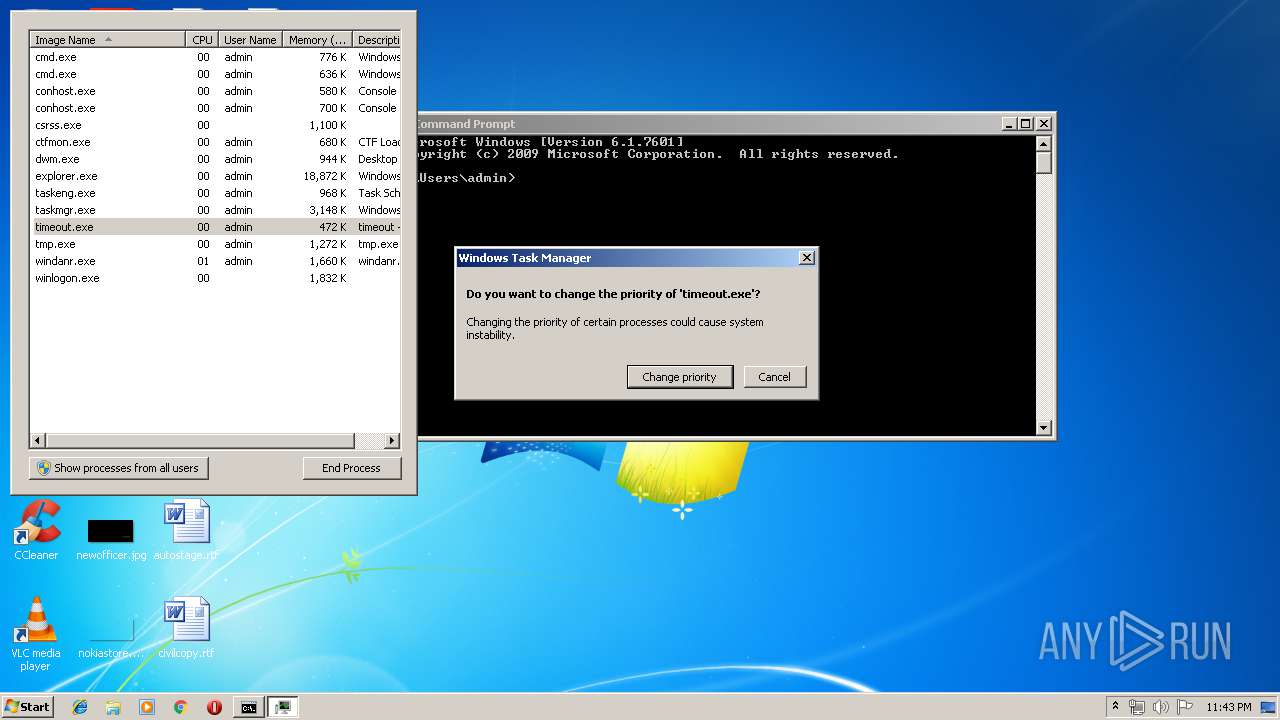
Task: Select the csrss.exe process
Action: click(215, 125)
